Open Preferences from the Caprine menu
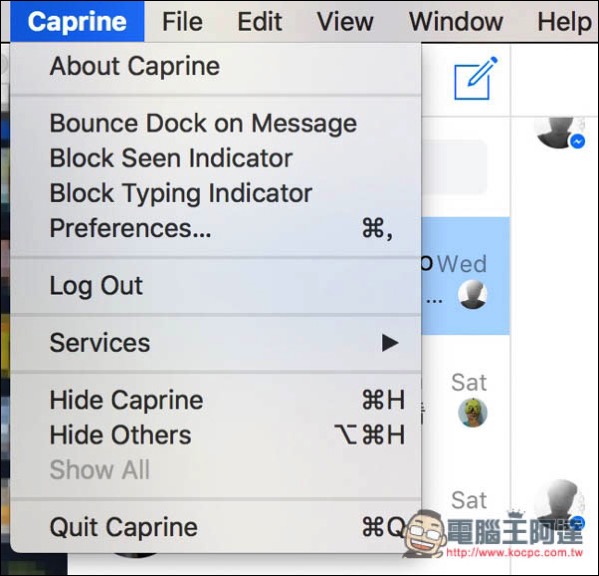599x576 pixels. 215,228
